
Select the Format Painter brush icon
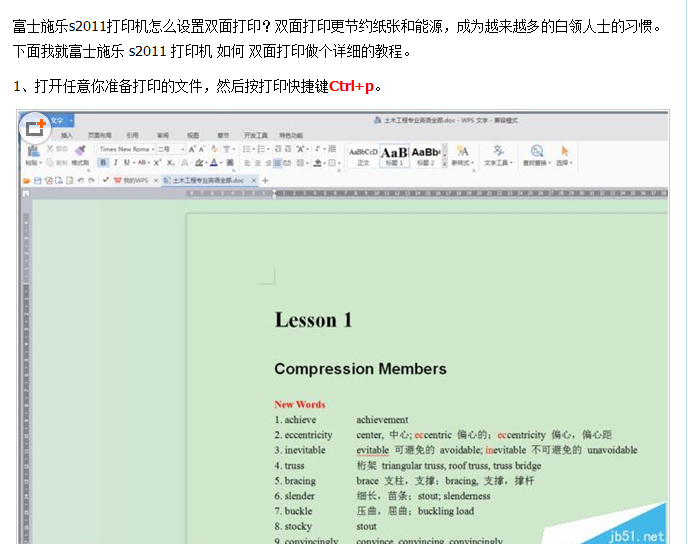click(x=80, y=151)
